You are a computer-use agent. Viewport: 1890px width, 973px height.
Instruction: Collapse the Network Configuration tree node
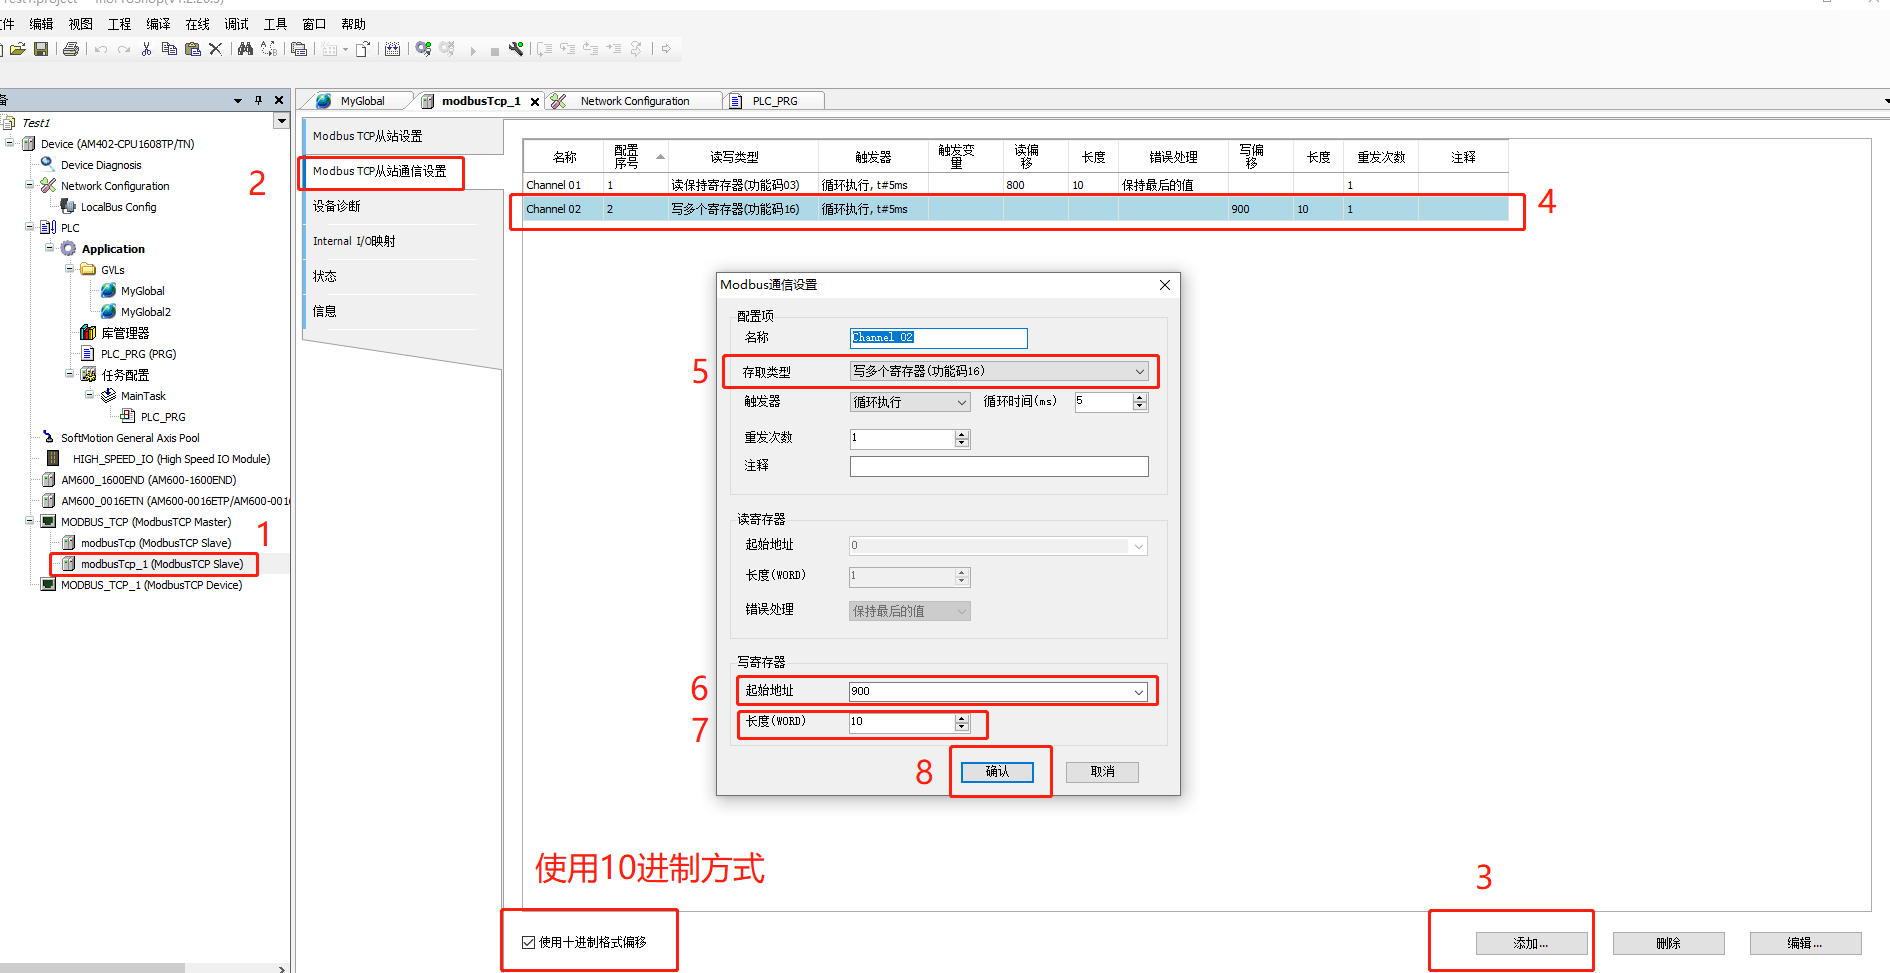point(30,185)
